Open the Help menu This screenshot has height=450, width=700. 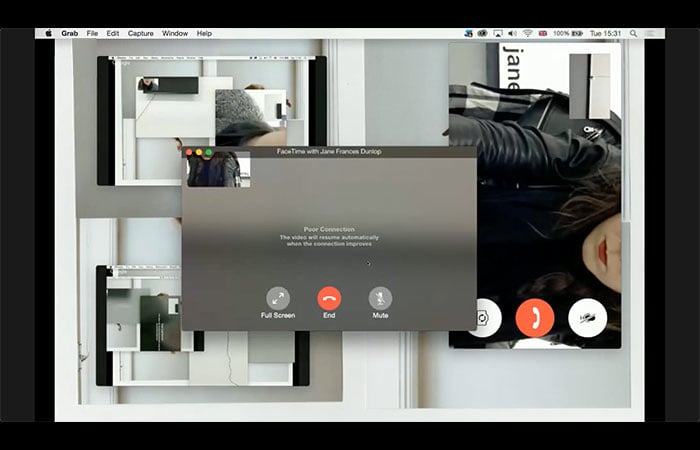click(x=204, y=33)
